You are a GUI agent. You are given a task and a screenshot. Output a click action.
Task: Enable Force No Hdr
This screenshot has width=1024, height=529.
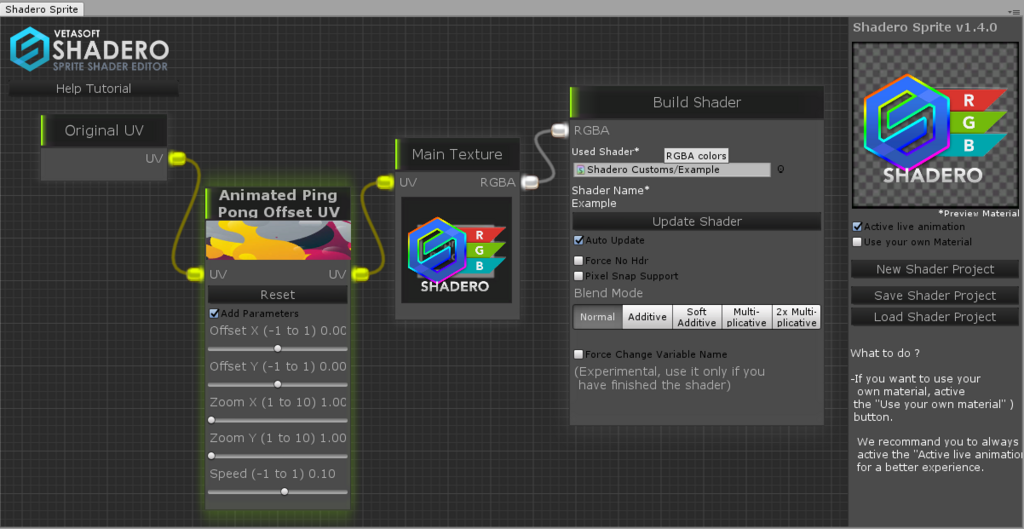(x=578, y=261)
